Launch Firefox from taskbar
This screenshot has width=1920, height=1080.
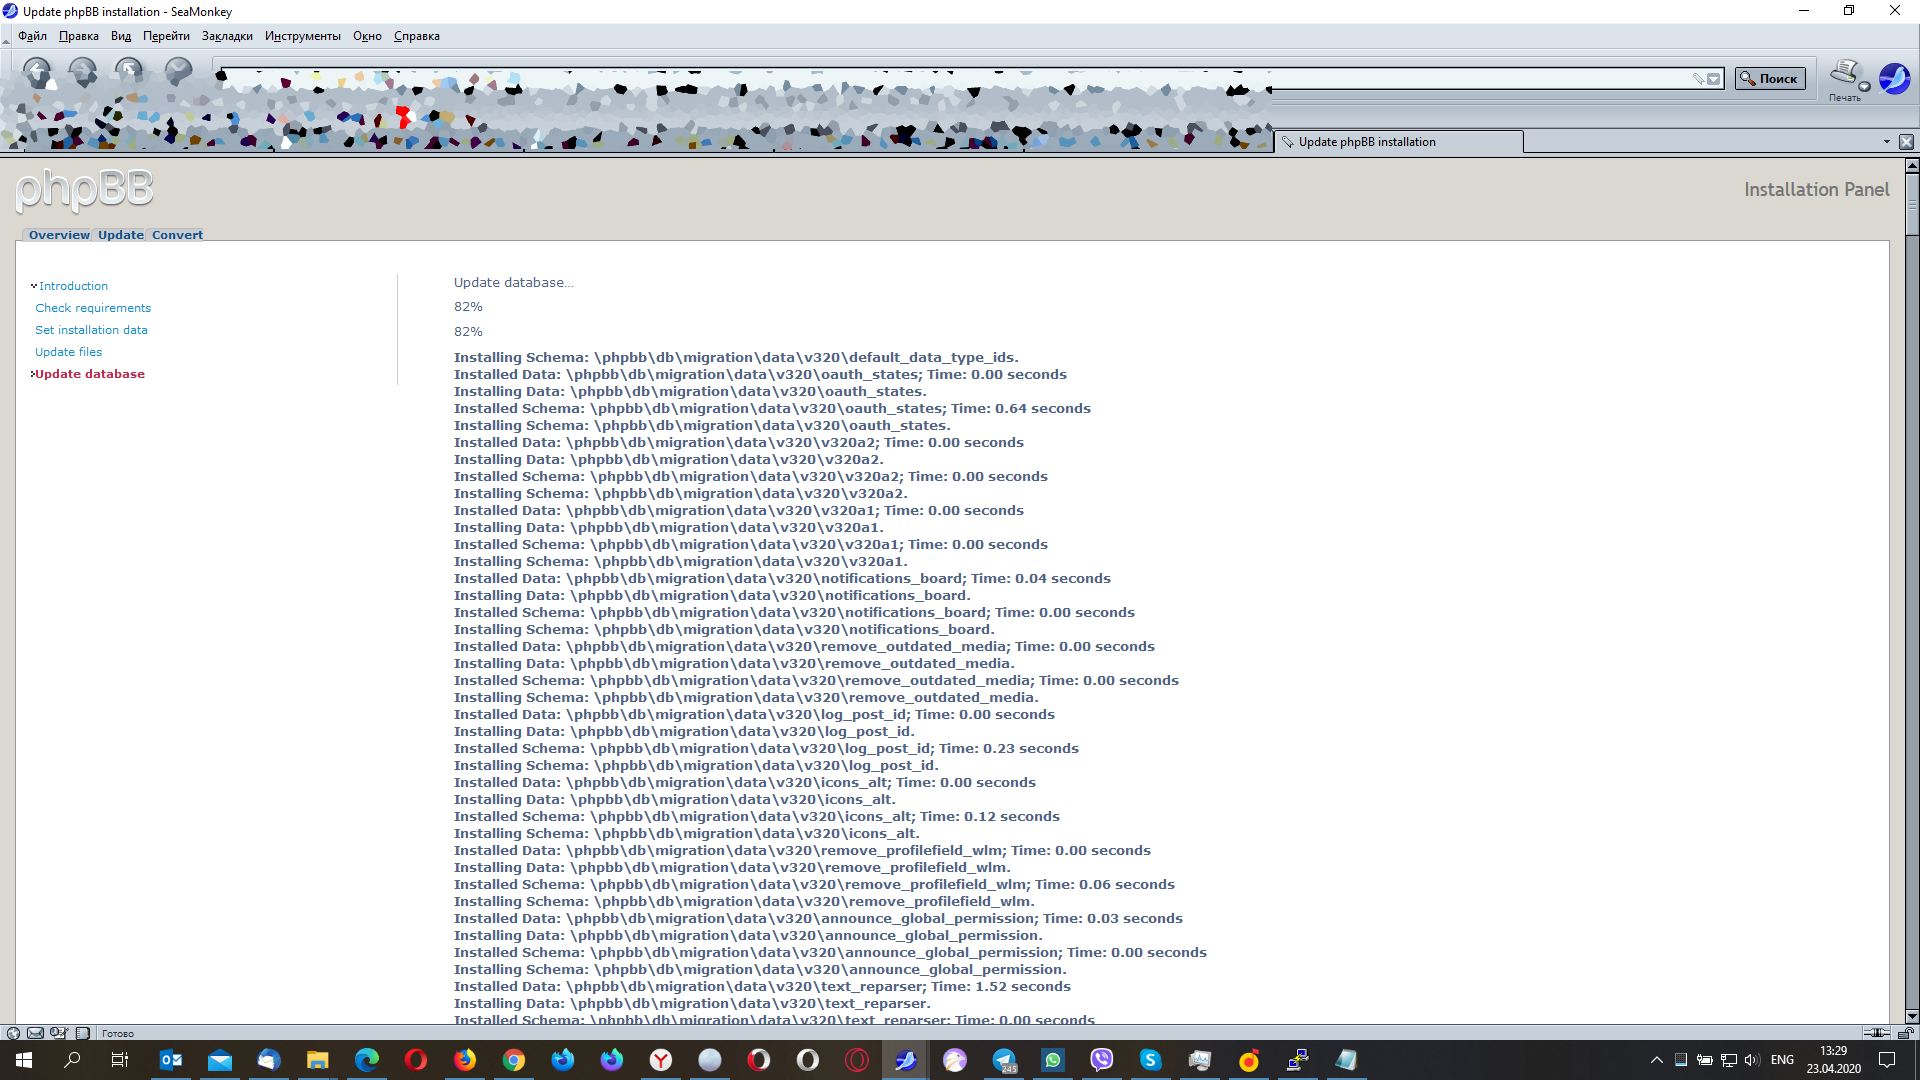[465, 1060]
